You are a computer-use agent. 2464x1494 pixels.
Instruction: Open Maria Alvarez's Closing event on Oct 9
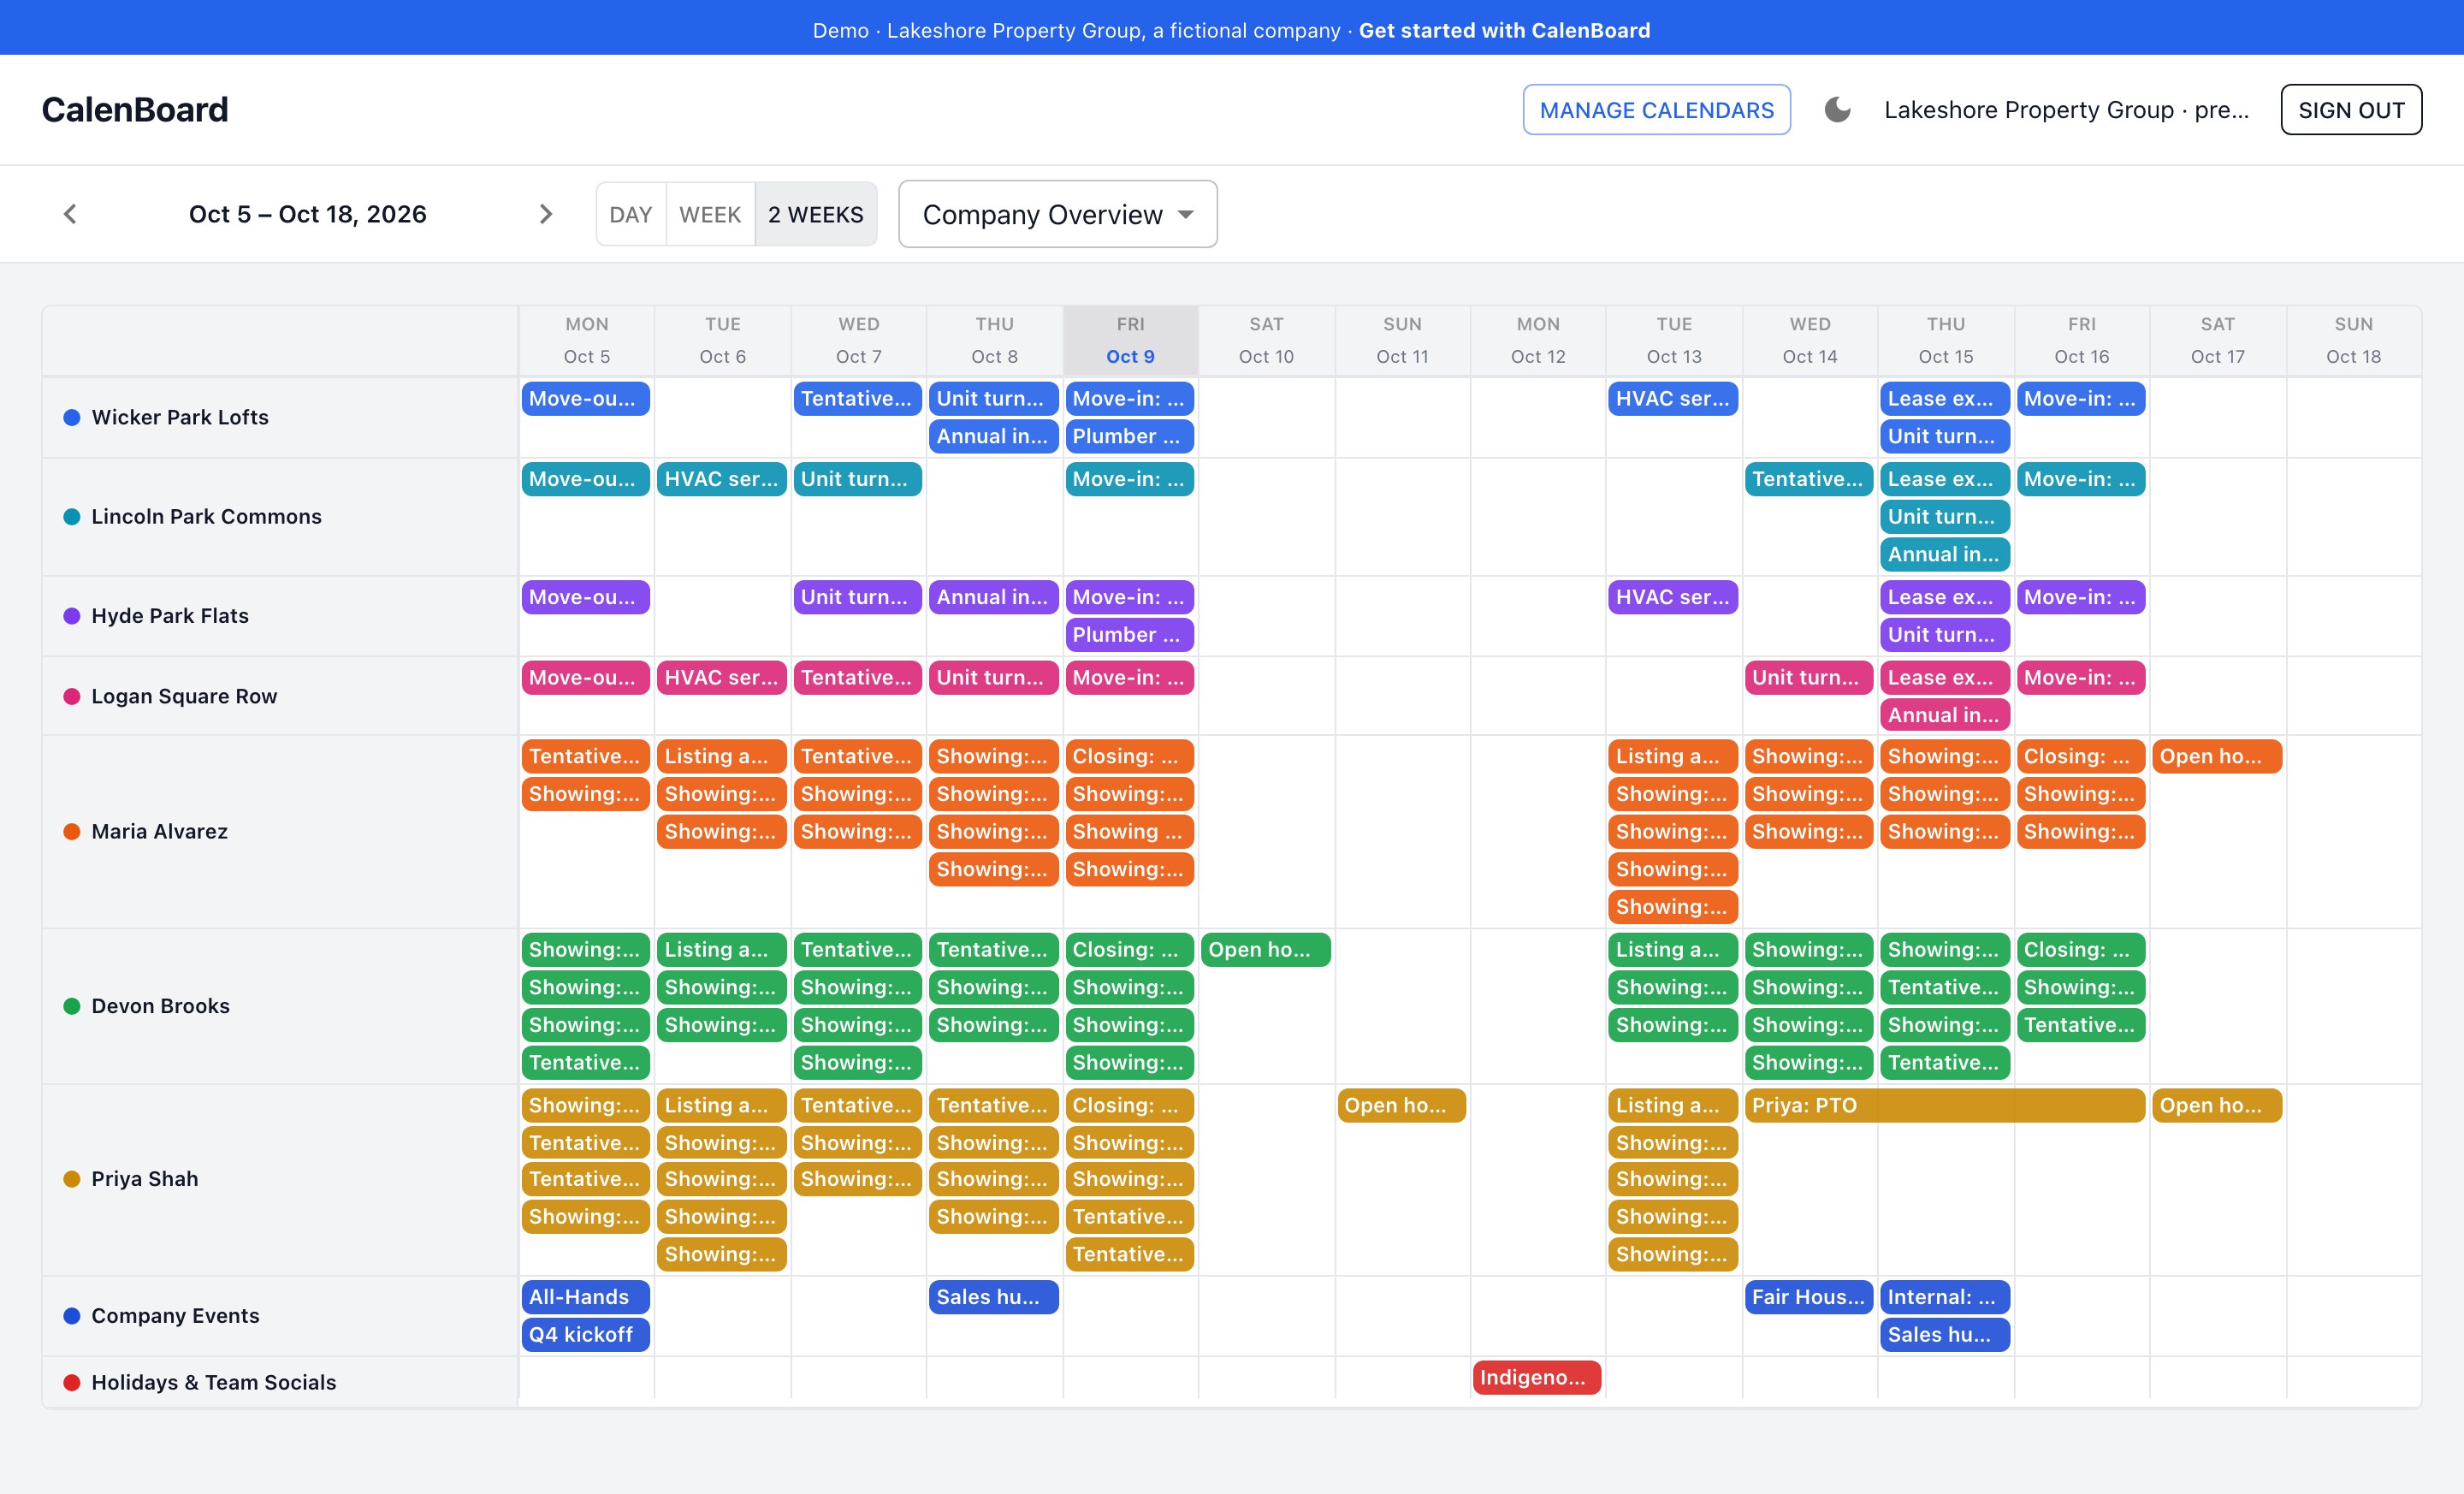tap(1130, 756)
